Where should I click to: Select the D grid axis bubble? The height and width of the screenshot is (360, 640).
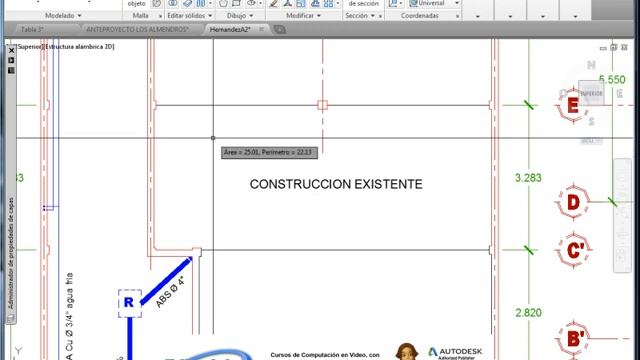tap(573, 202)
